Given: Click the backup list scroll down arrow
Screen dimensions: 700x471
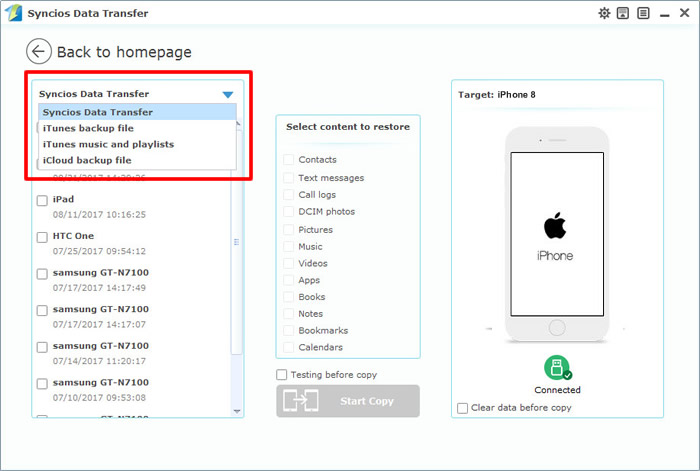Looking at the screenshot, I should click(237, 411).
